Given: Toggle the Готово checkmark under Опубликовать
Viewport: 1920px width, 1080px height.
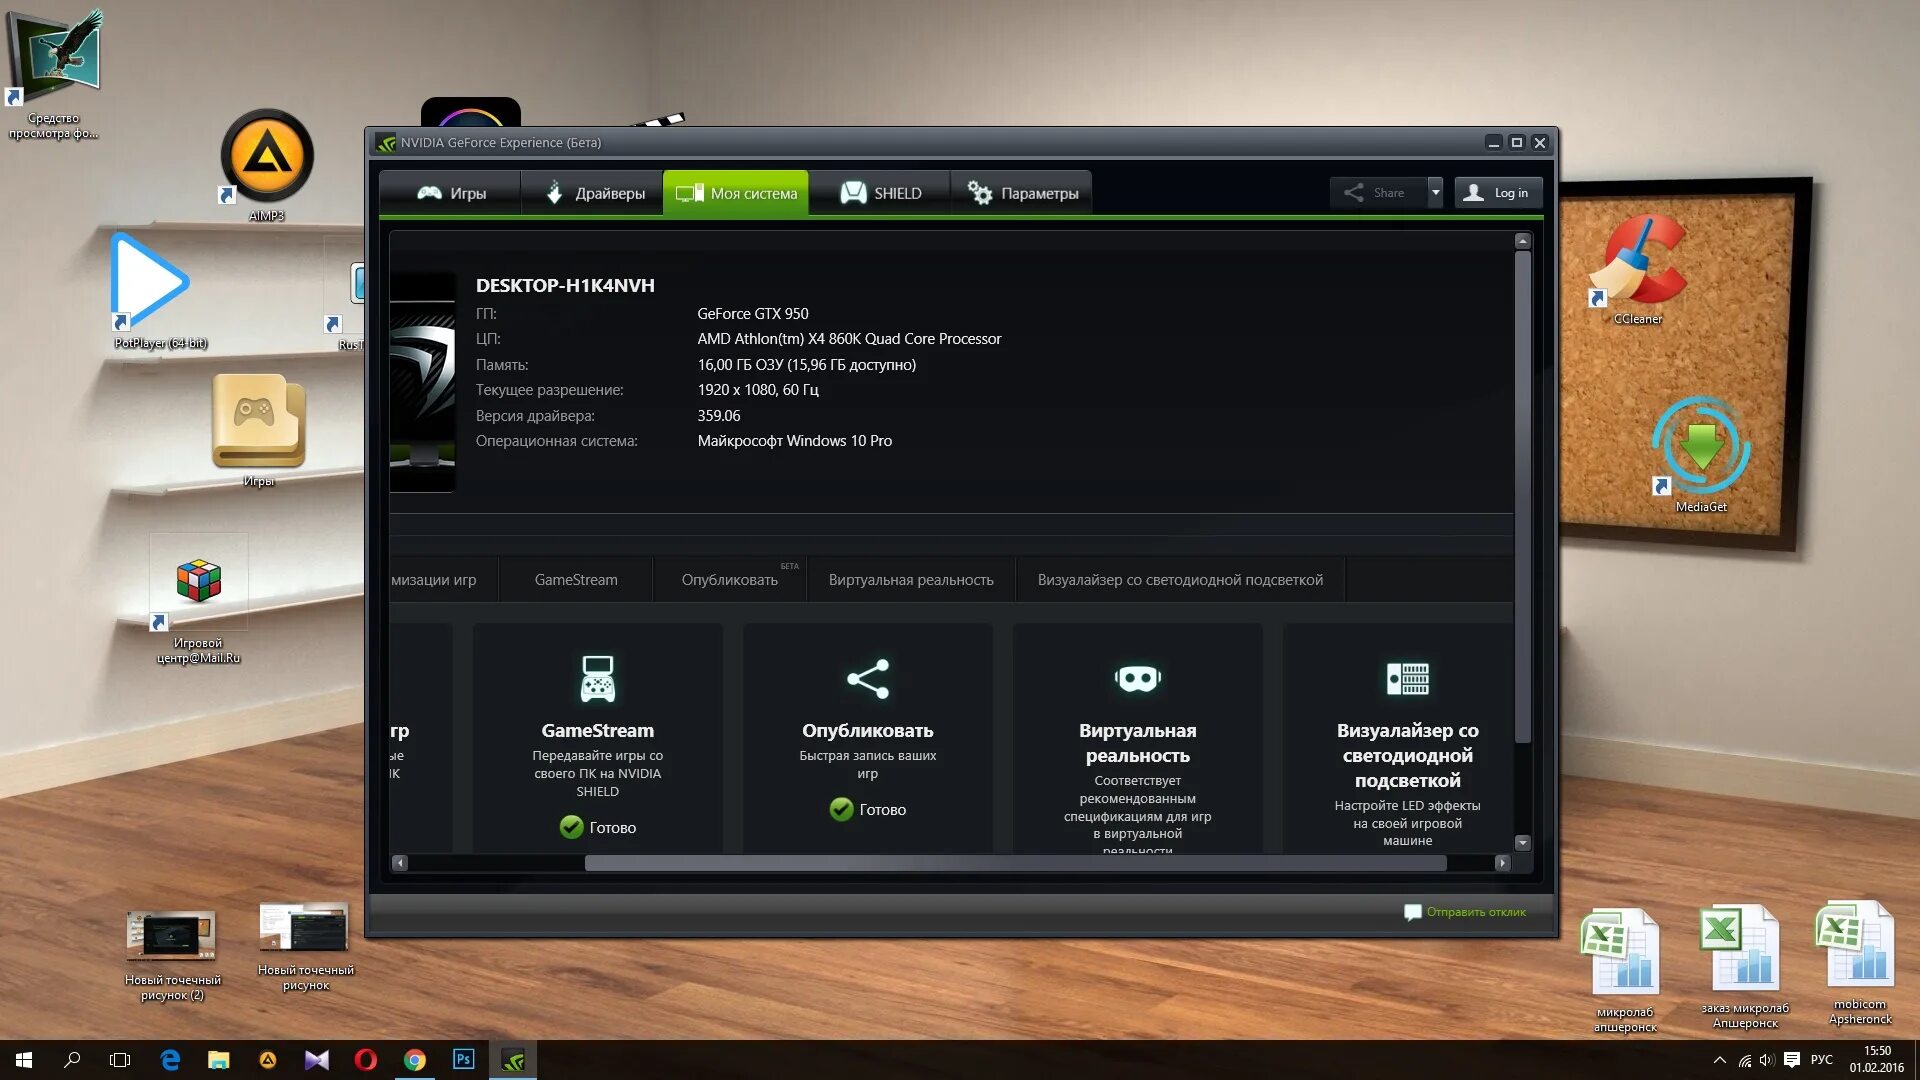Looking at the screenshot, I should coord(841,810).
